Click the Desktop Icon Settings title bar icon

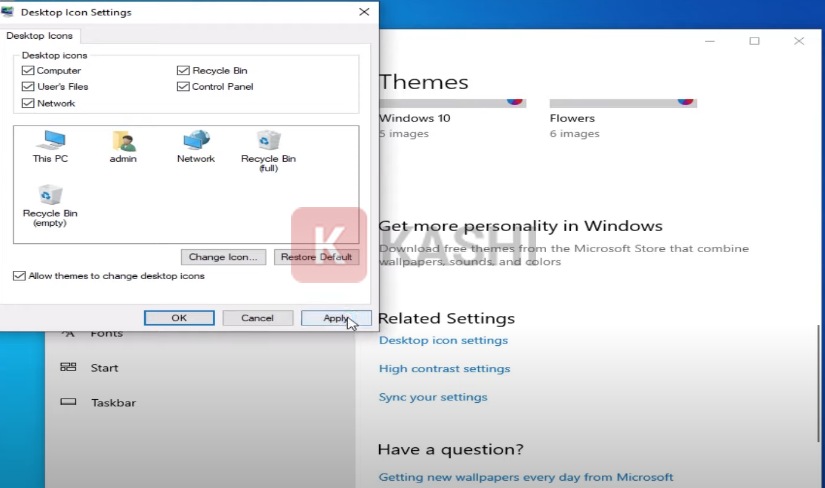tap(7, 12)
